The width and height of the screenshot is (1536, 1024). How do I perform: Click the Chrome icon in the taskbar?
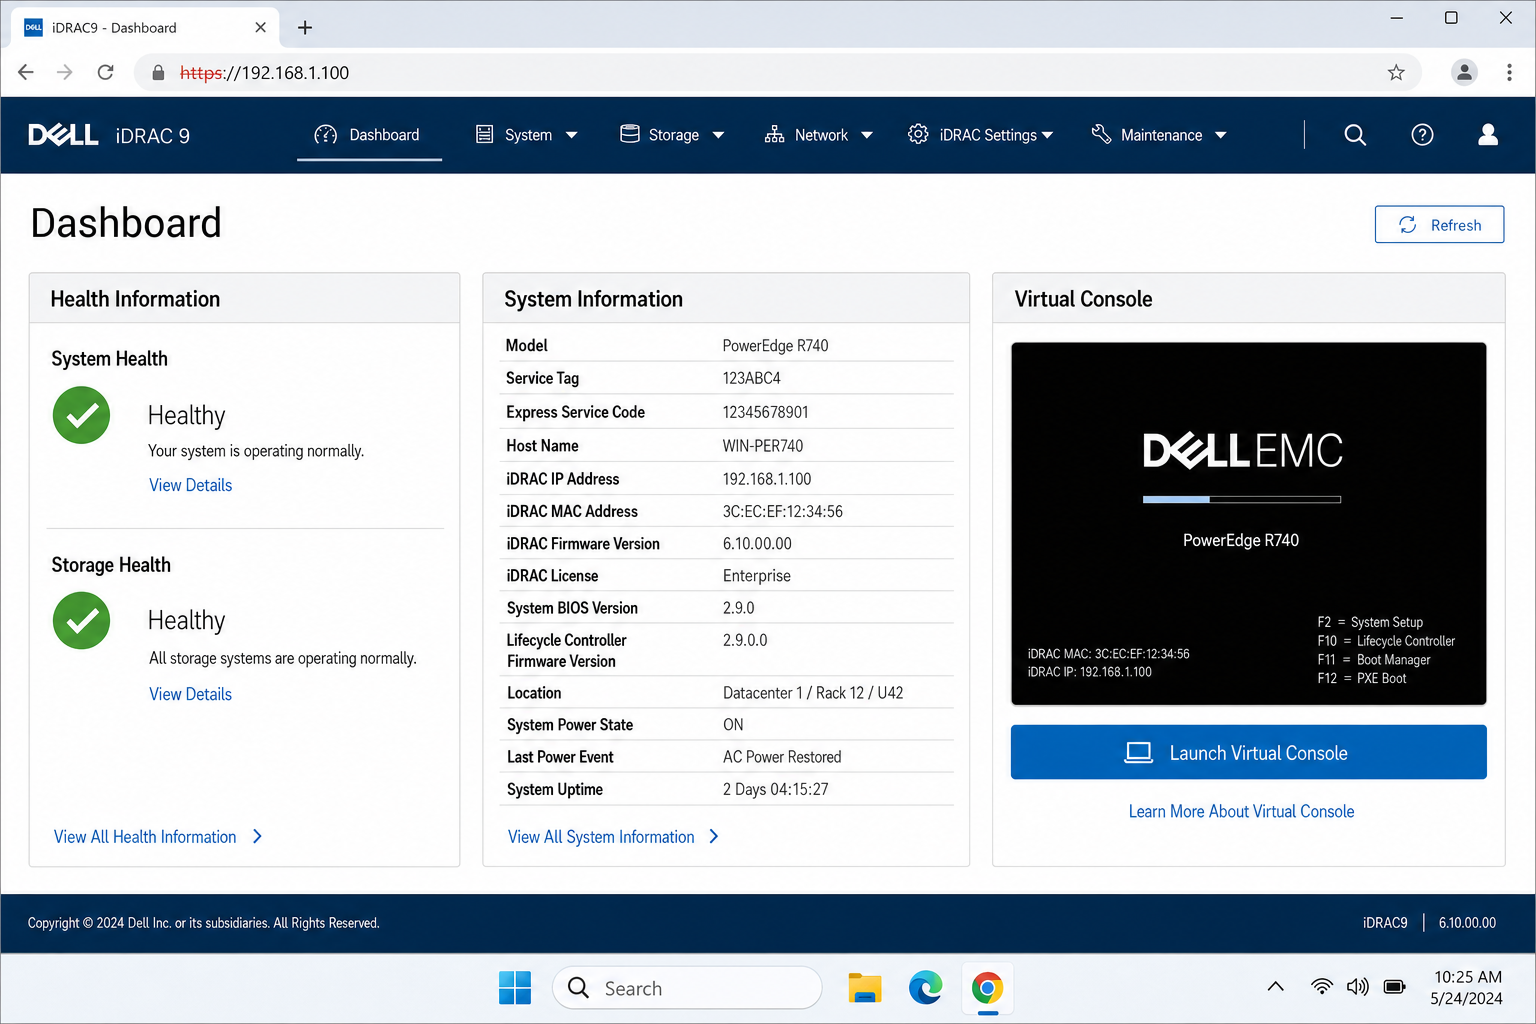click(987, 988)
